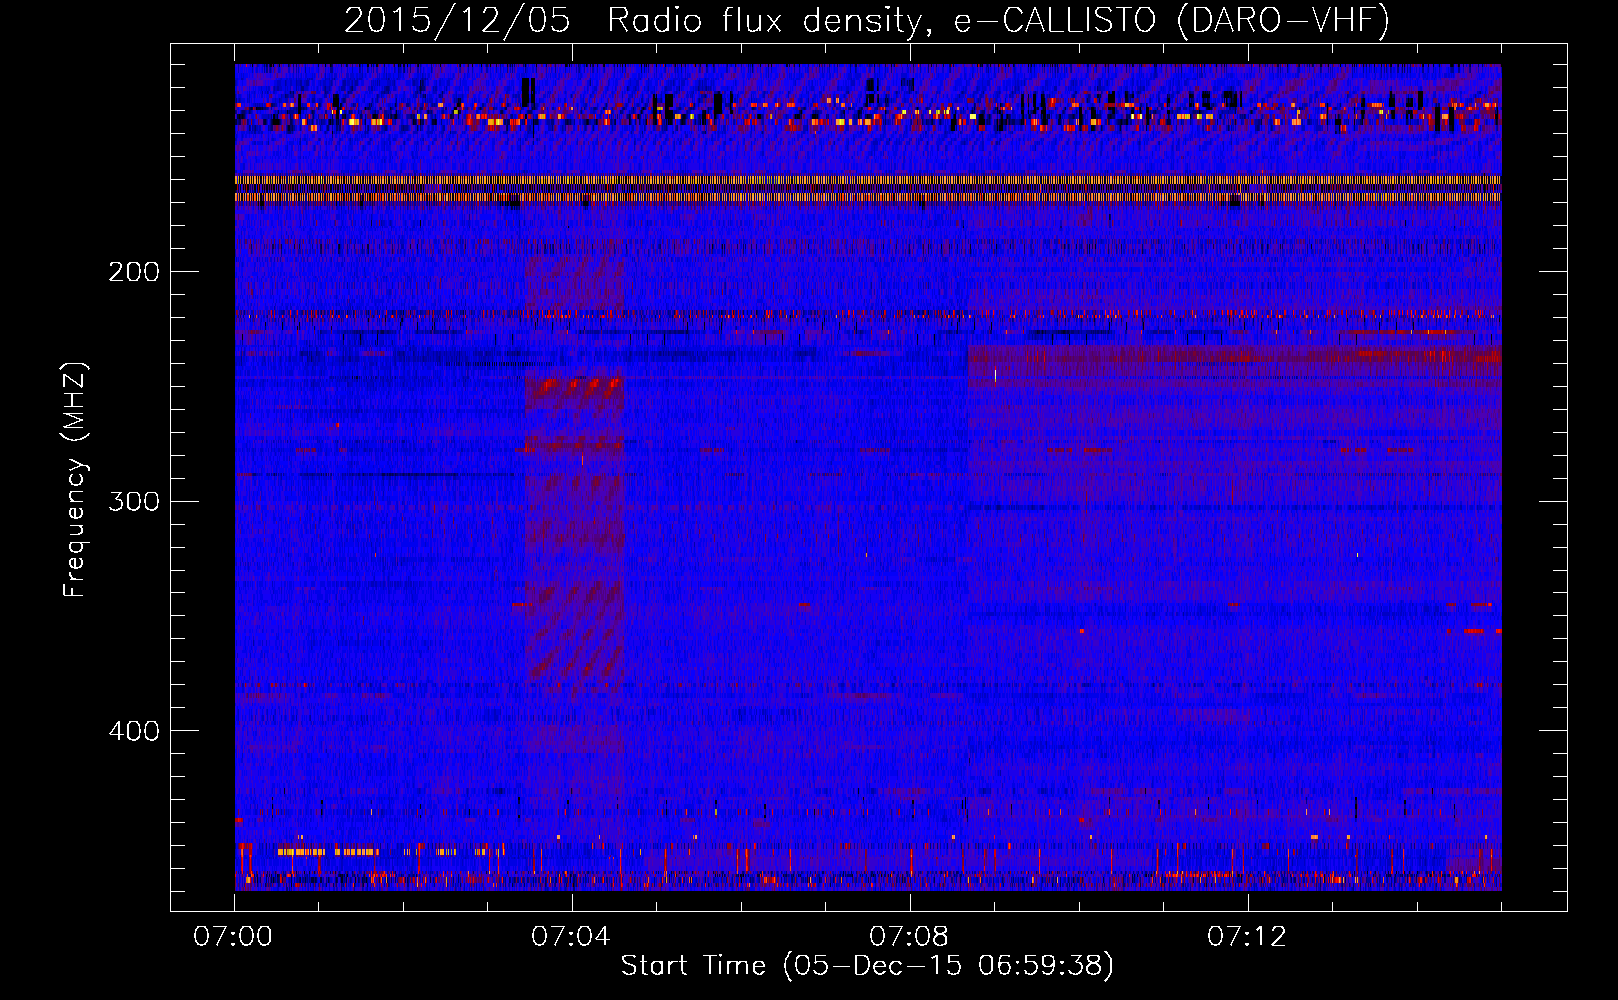Click the 07:00 time tick label
The width and height of the screenshot is (1618, 1000).
click(x=233, y=937)
